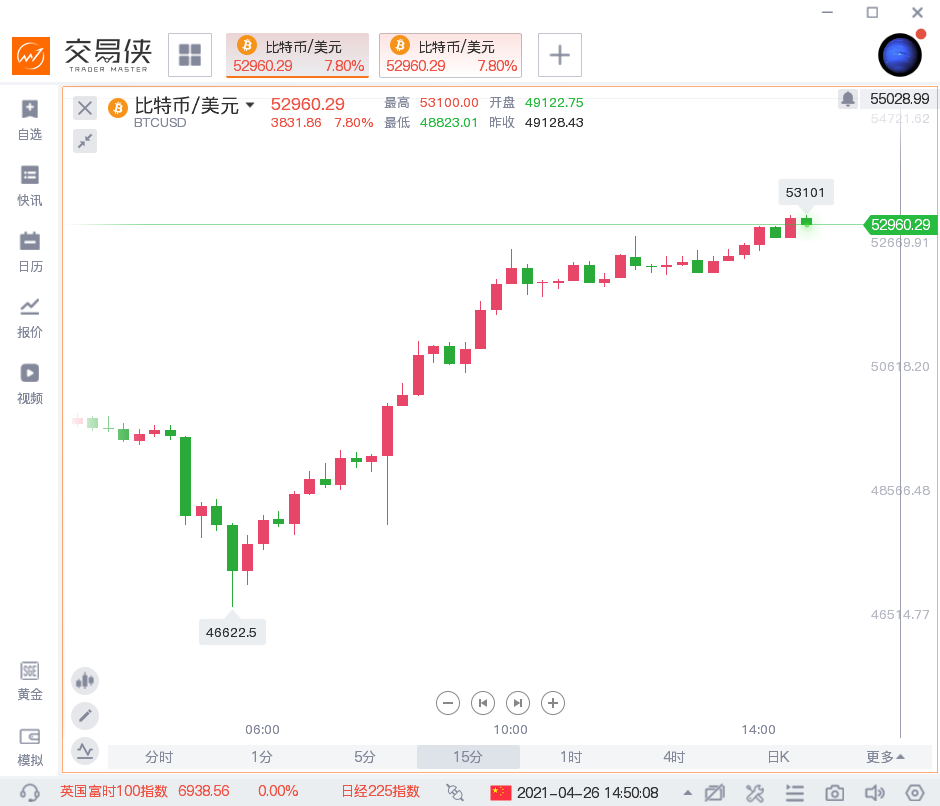
Task: Switch to the 15分 timeframe tab
Action: pyautogui.click(x=468, y=757)
